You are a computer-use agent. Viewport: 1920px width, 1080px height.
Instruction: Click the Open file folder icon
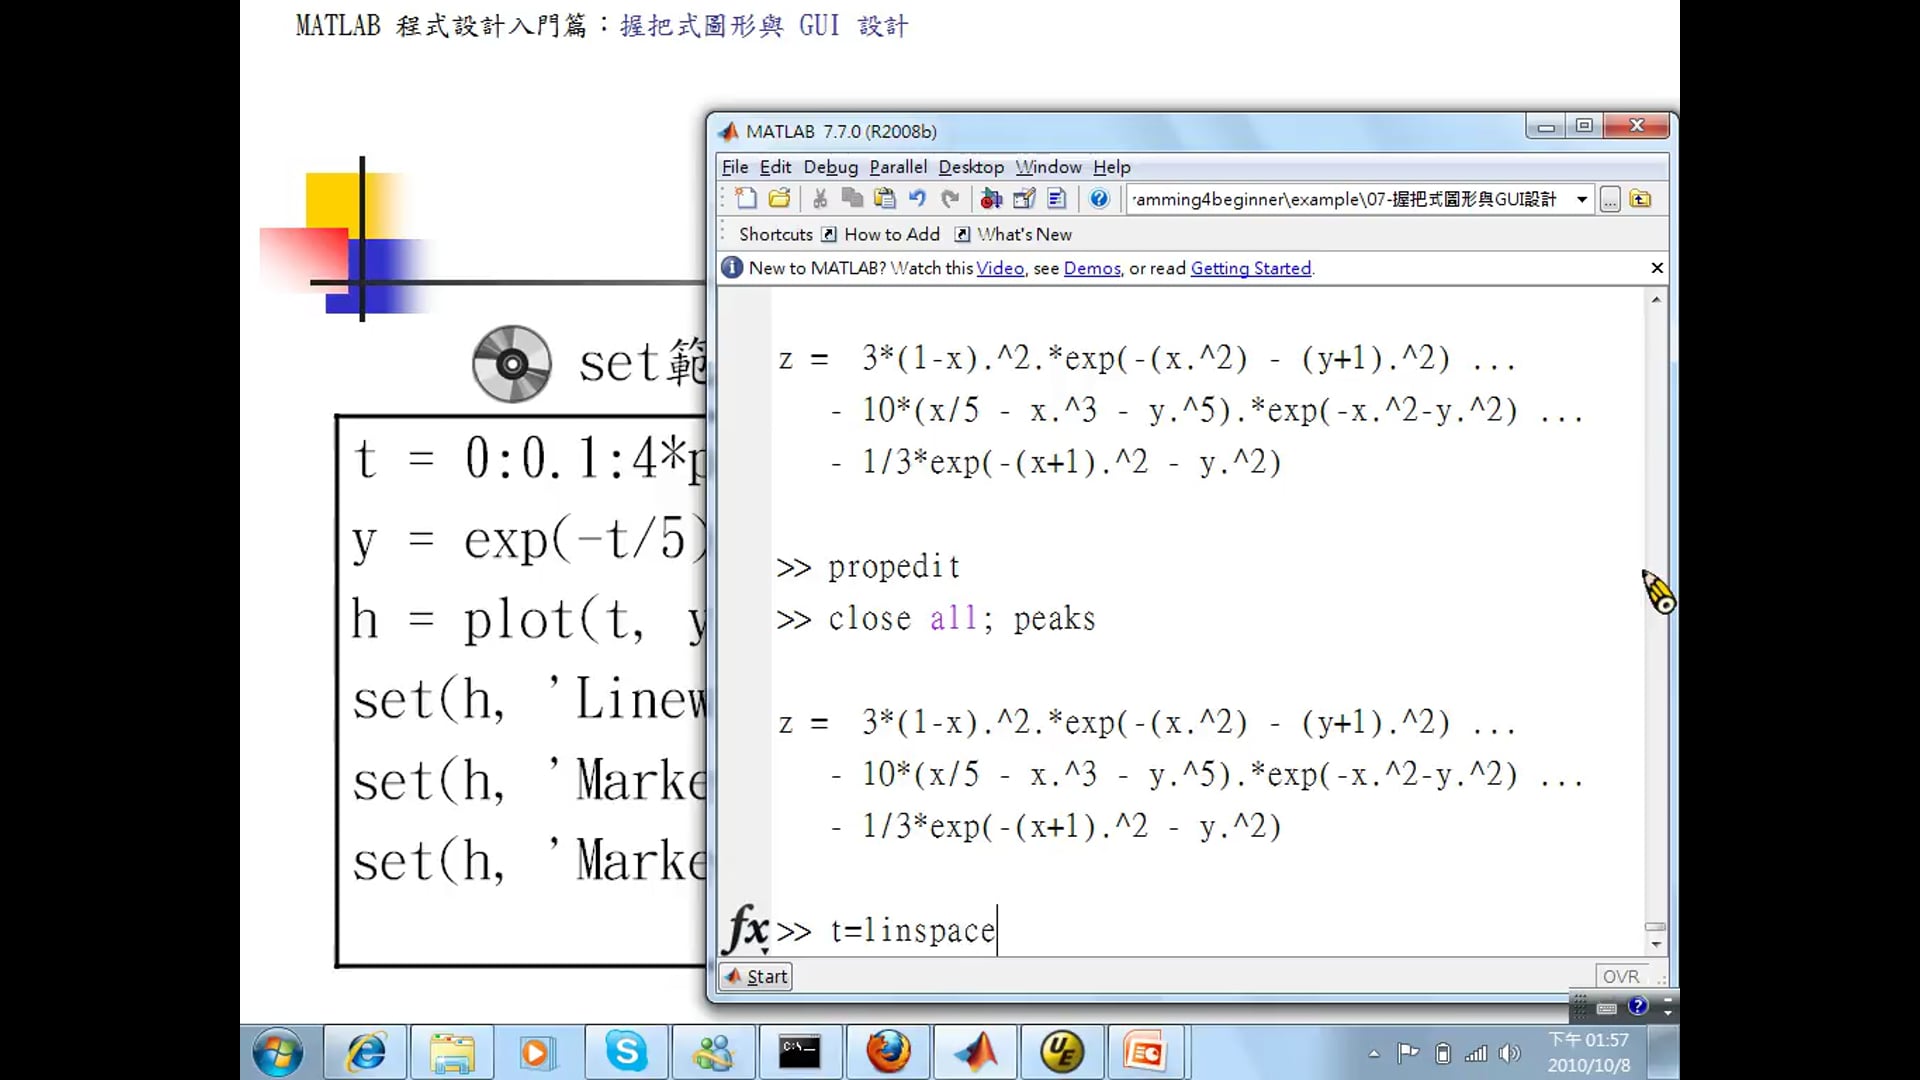click(x=779, y=199)
